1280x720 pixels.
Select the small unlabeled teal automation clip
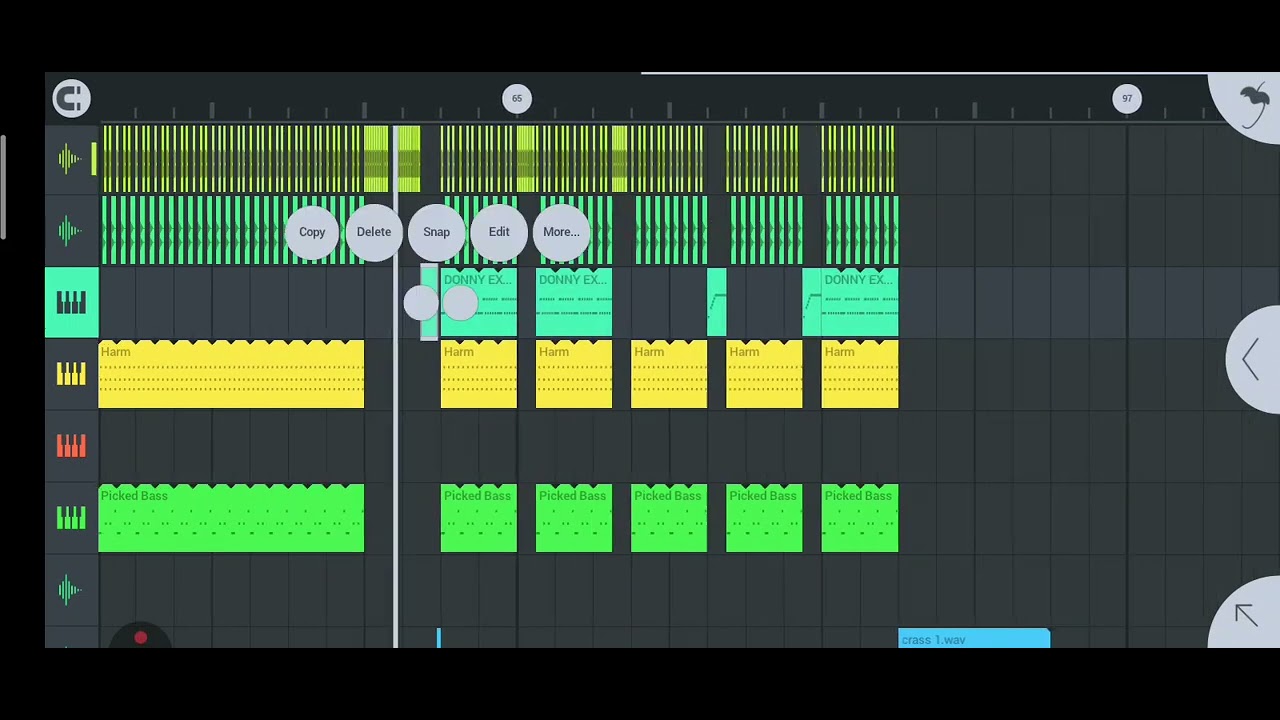pos(717,302)
